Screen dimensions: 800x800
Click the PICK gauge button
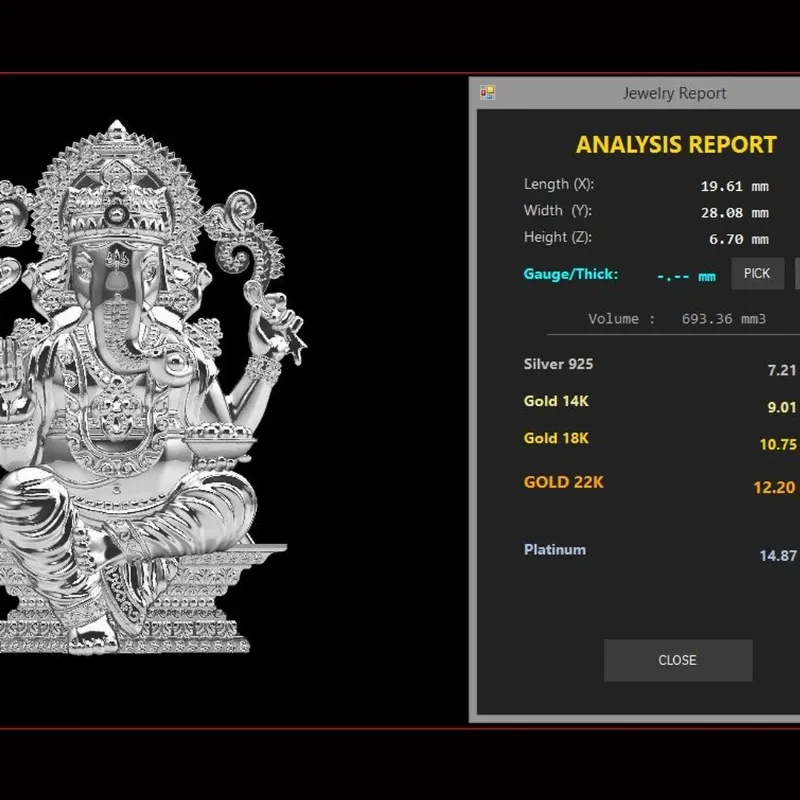click(x=757, y=274)
